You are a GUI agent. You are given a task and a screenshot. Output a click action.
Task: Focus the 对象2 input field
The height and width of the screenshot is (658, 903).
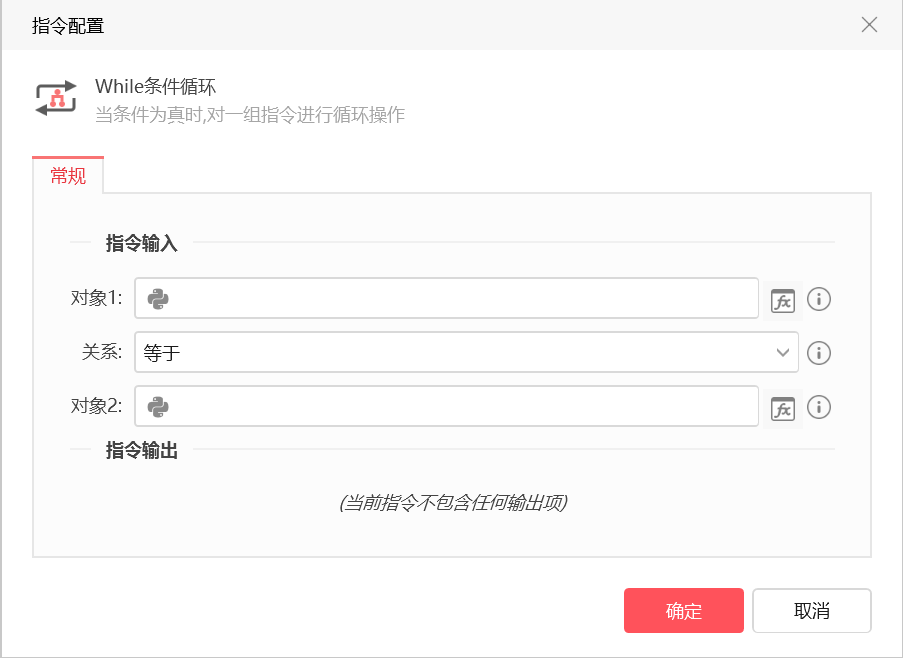pyautogui.click(x=446, y=406)
